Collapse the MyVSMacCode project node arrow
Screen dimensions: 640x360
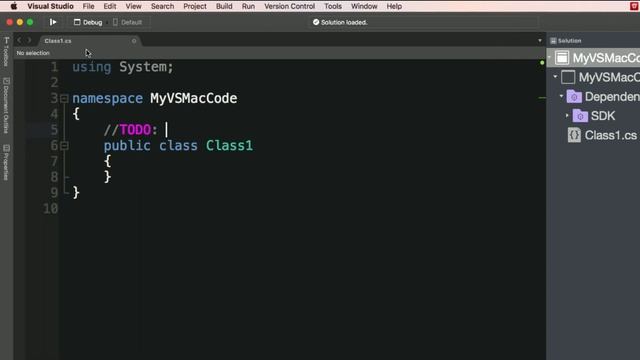click(555, 76)
